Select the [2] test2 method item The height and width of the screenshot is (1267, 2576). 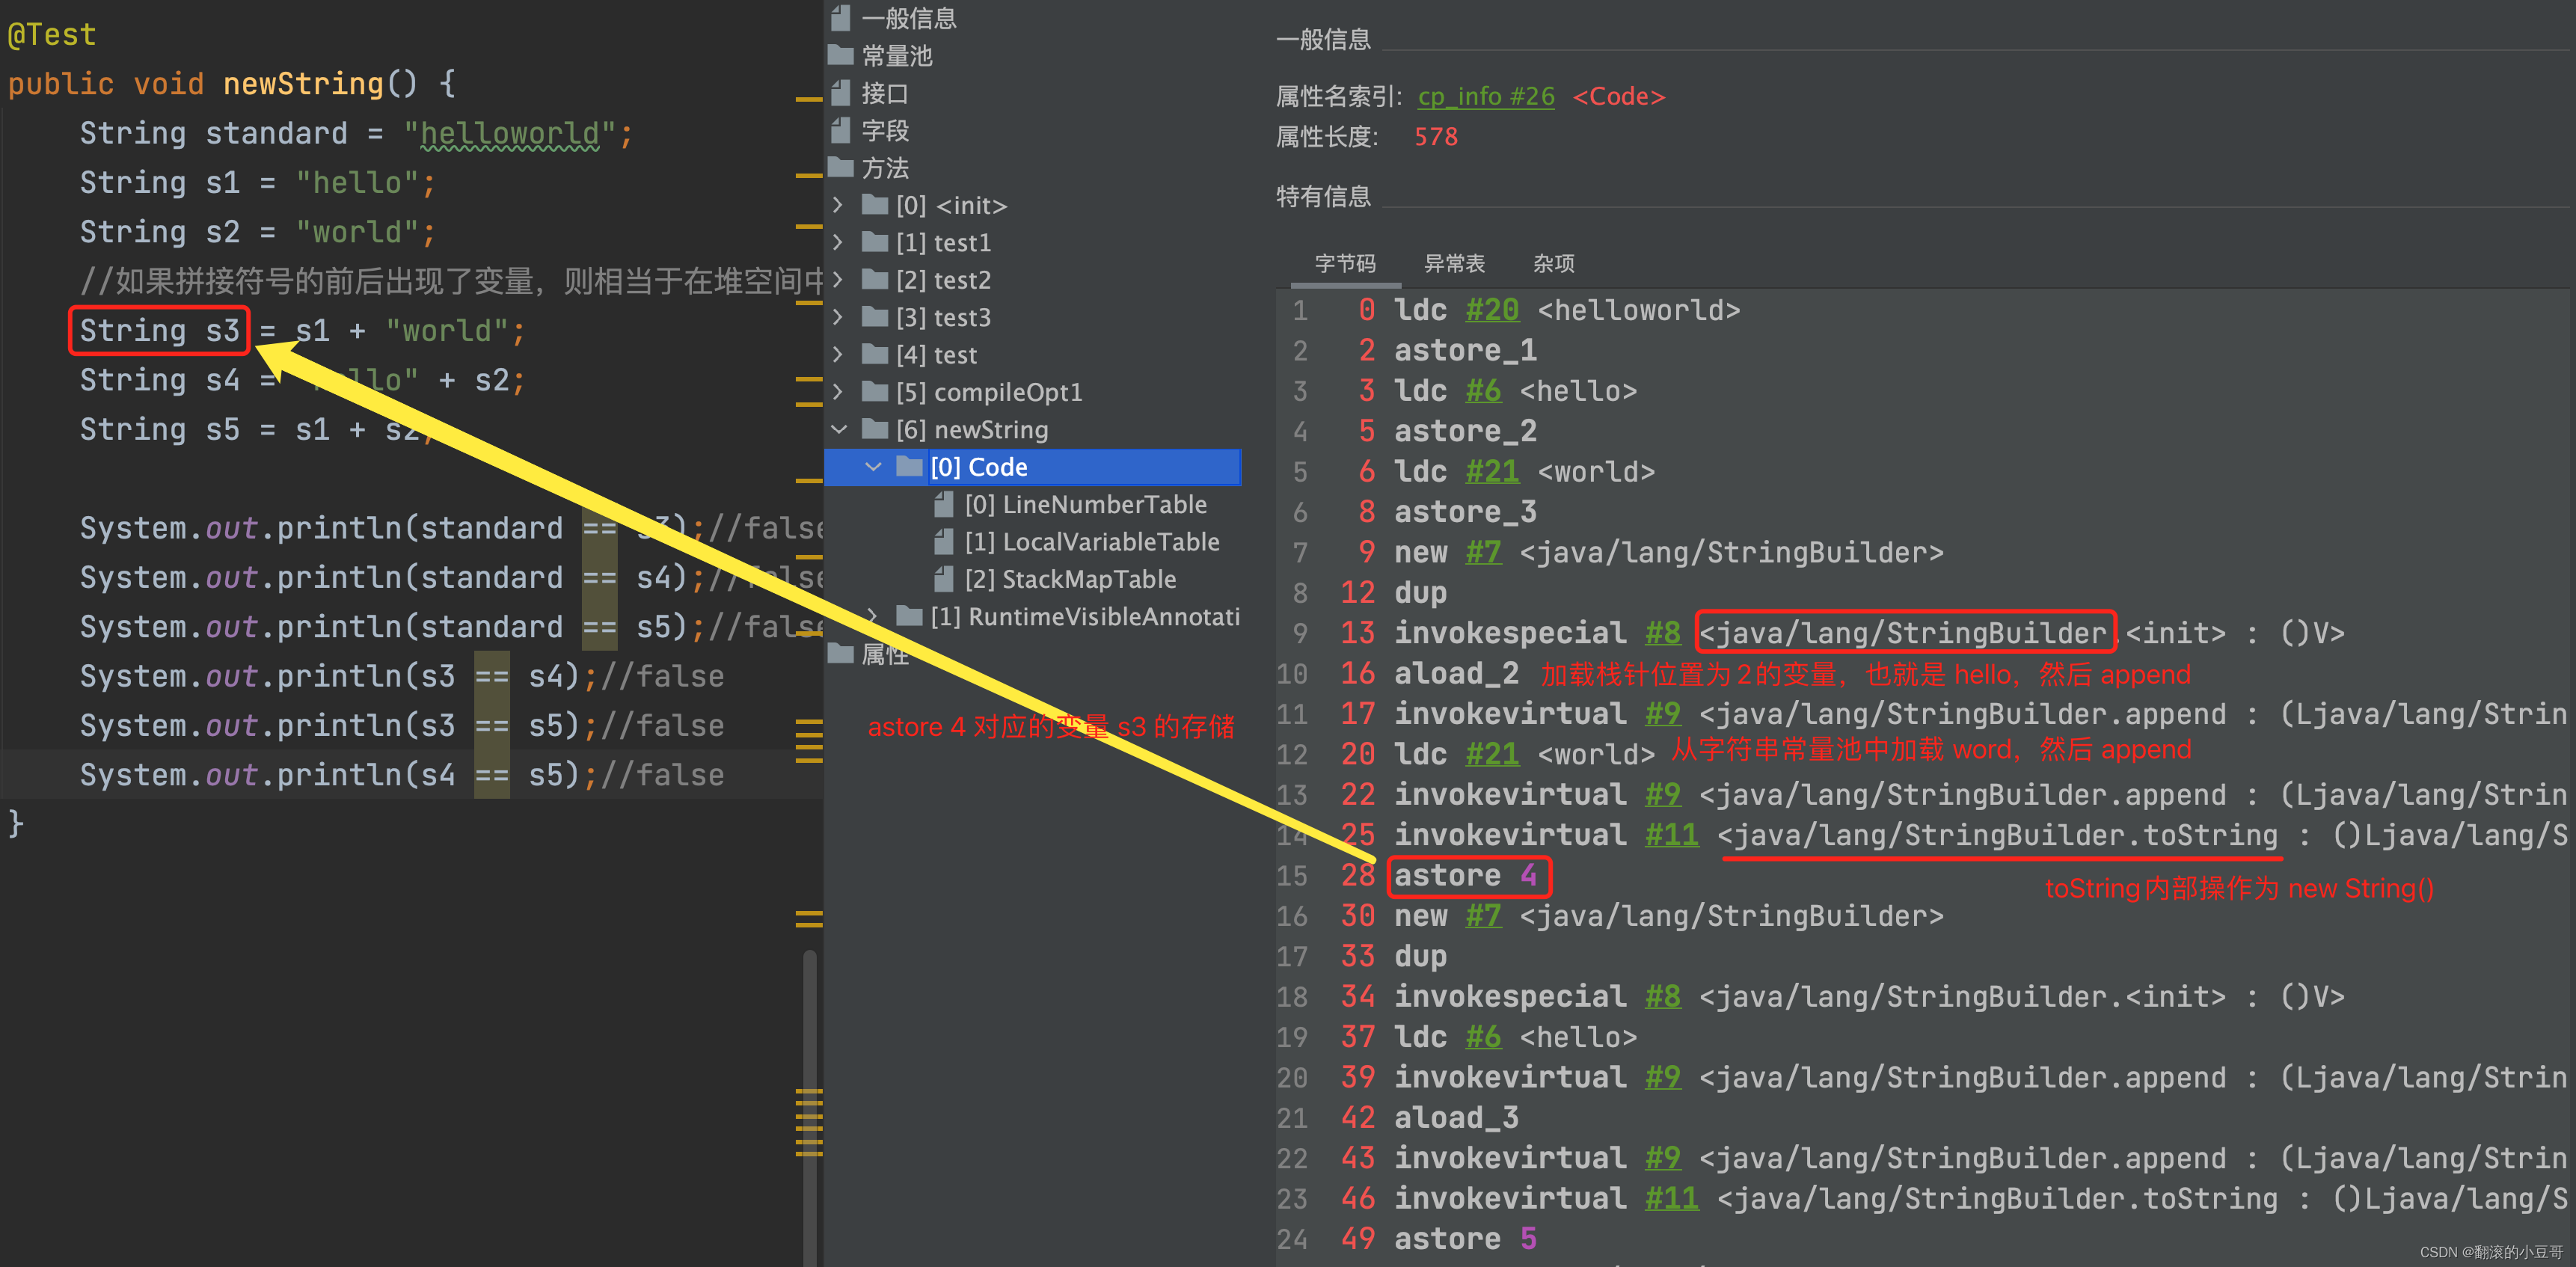[943, 280]
